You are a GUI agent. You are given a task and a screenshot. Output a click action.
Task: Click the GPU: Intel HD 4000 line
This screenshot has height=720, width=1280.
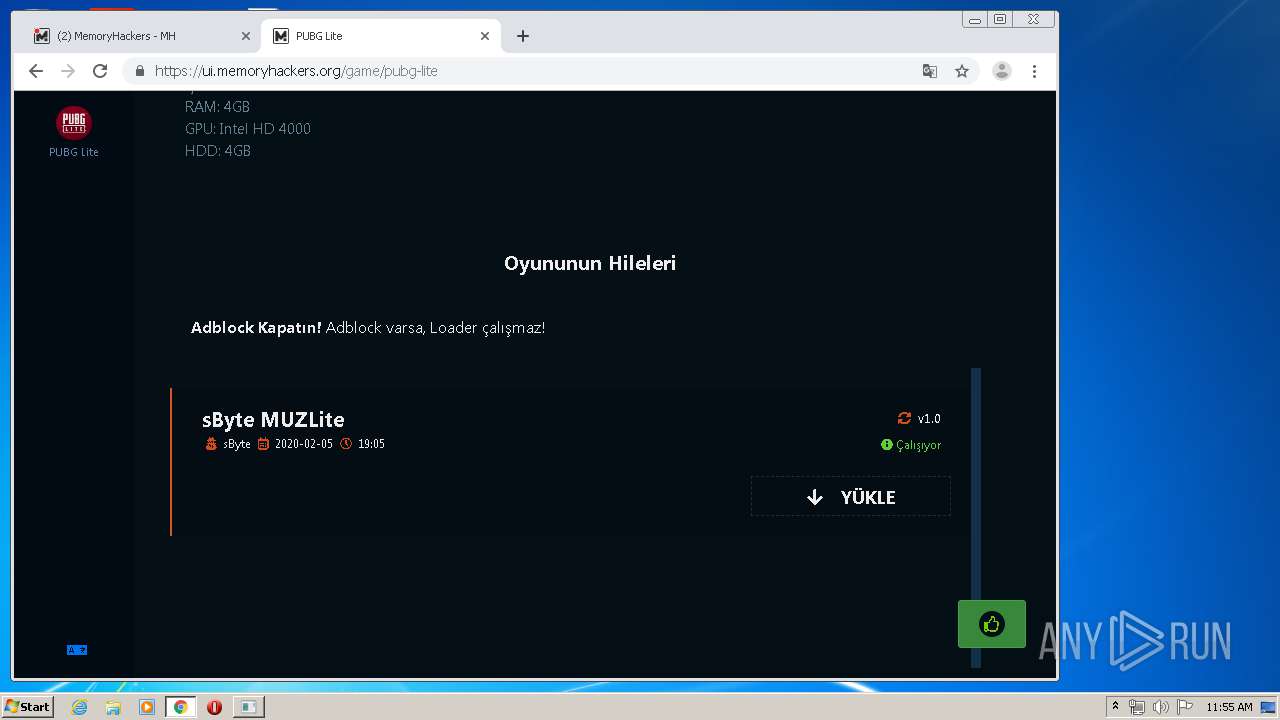click(x=248, y=129)
